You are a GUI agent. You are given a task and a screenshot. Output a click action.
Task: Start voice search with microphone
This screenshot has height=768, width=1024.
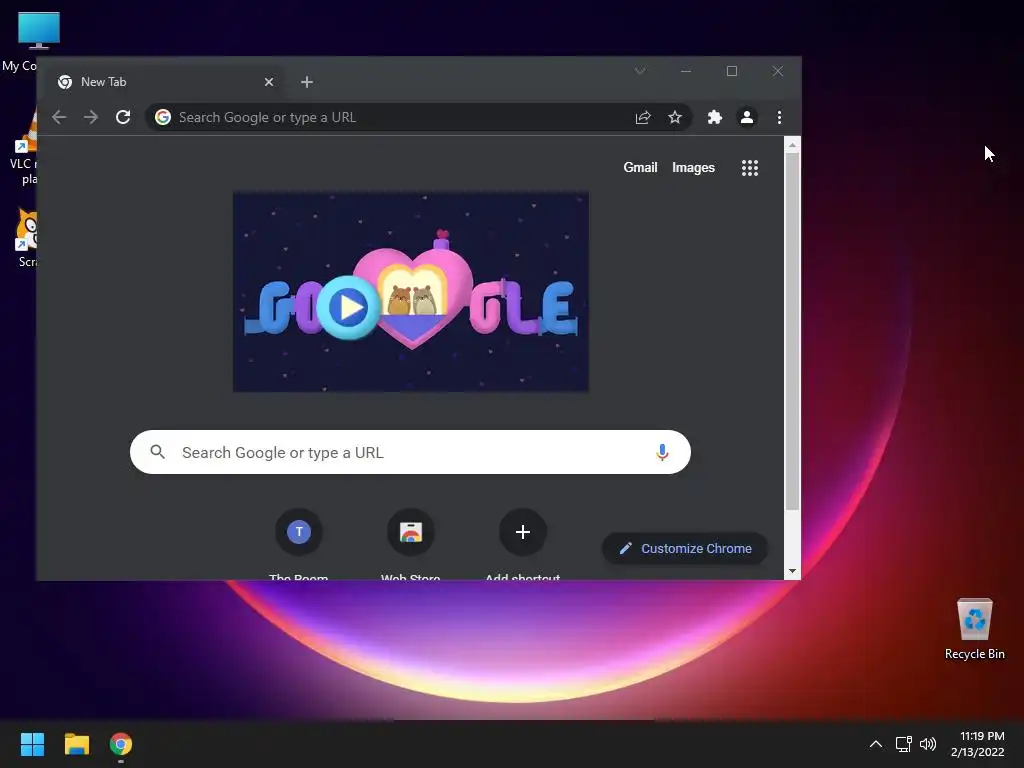pyautogui.click(x=662, y=453)
